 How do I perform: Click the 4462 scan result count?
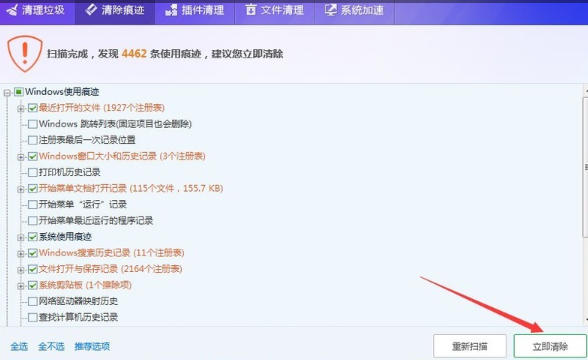[134, 54]
